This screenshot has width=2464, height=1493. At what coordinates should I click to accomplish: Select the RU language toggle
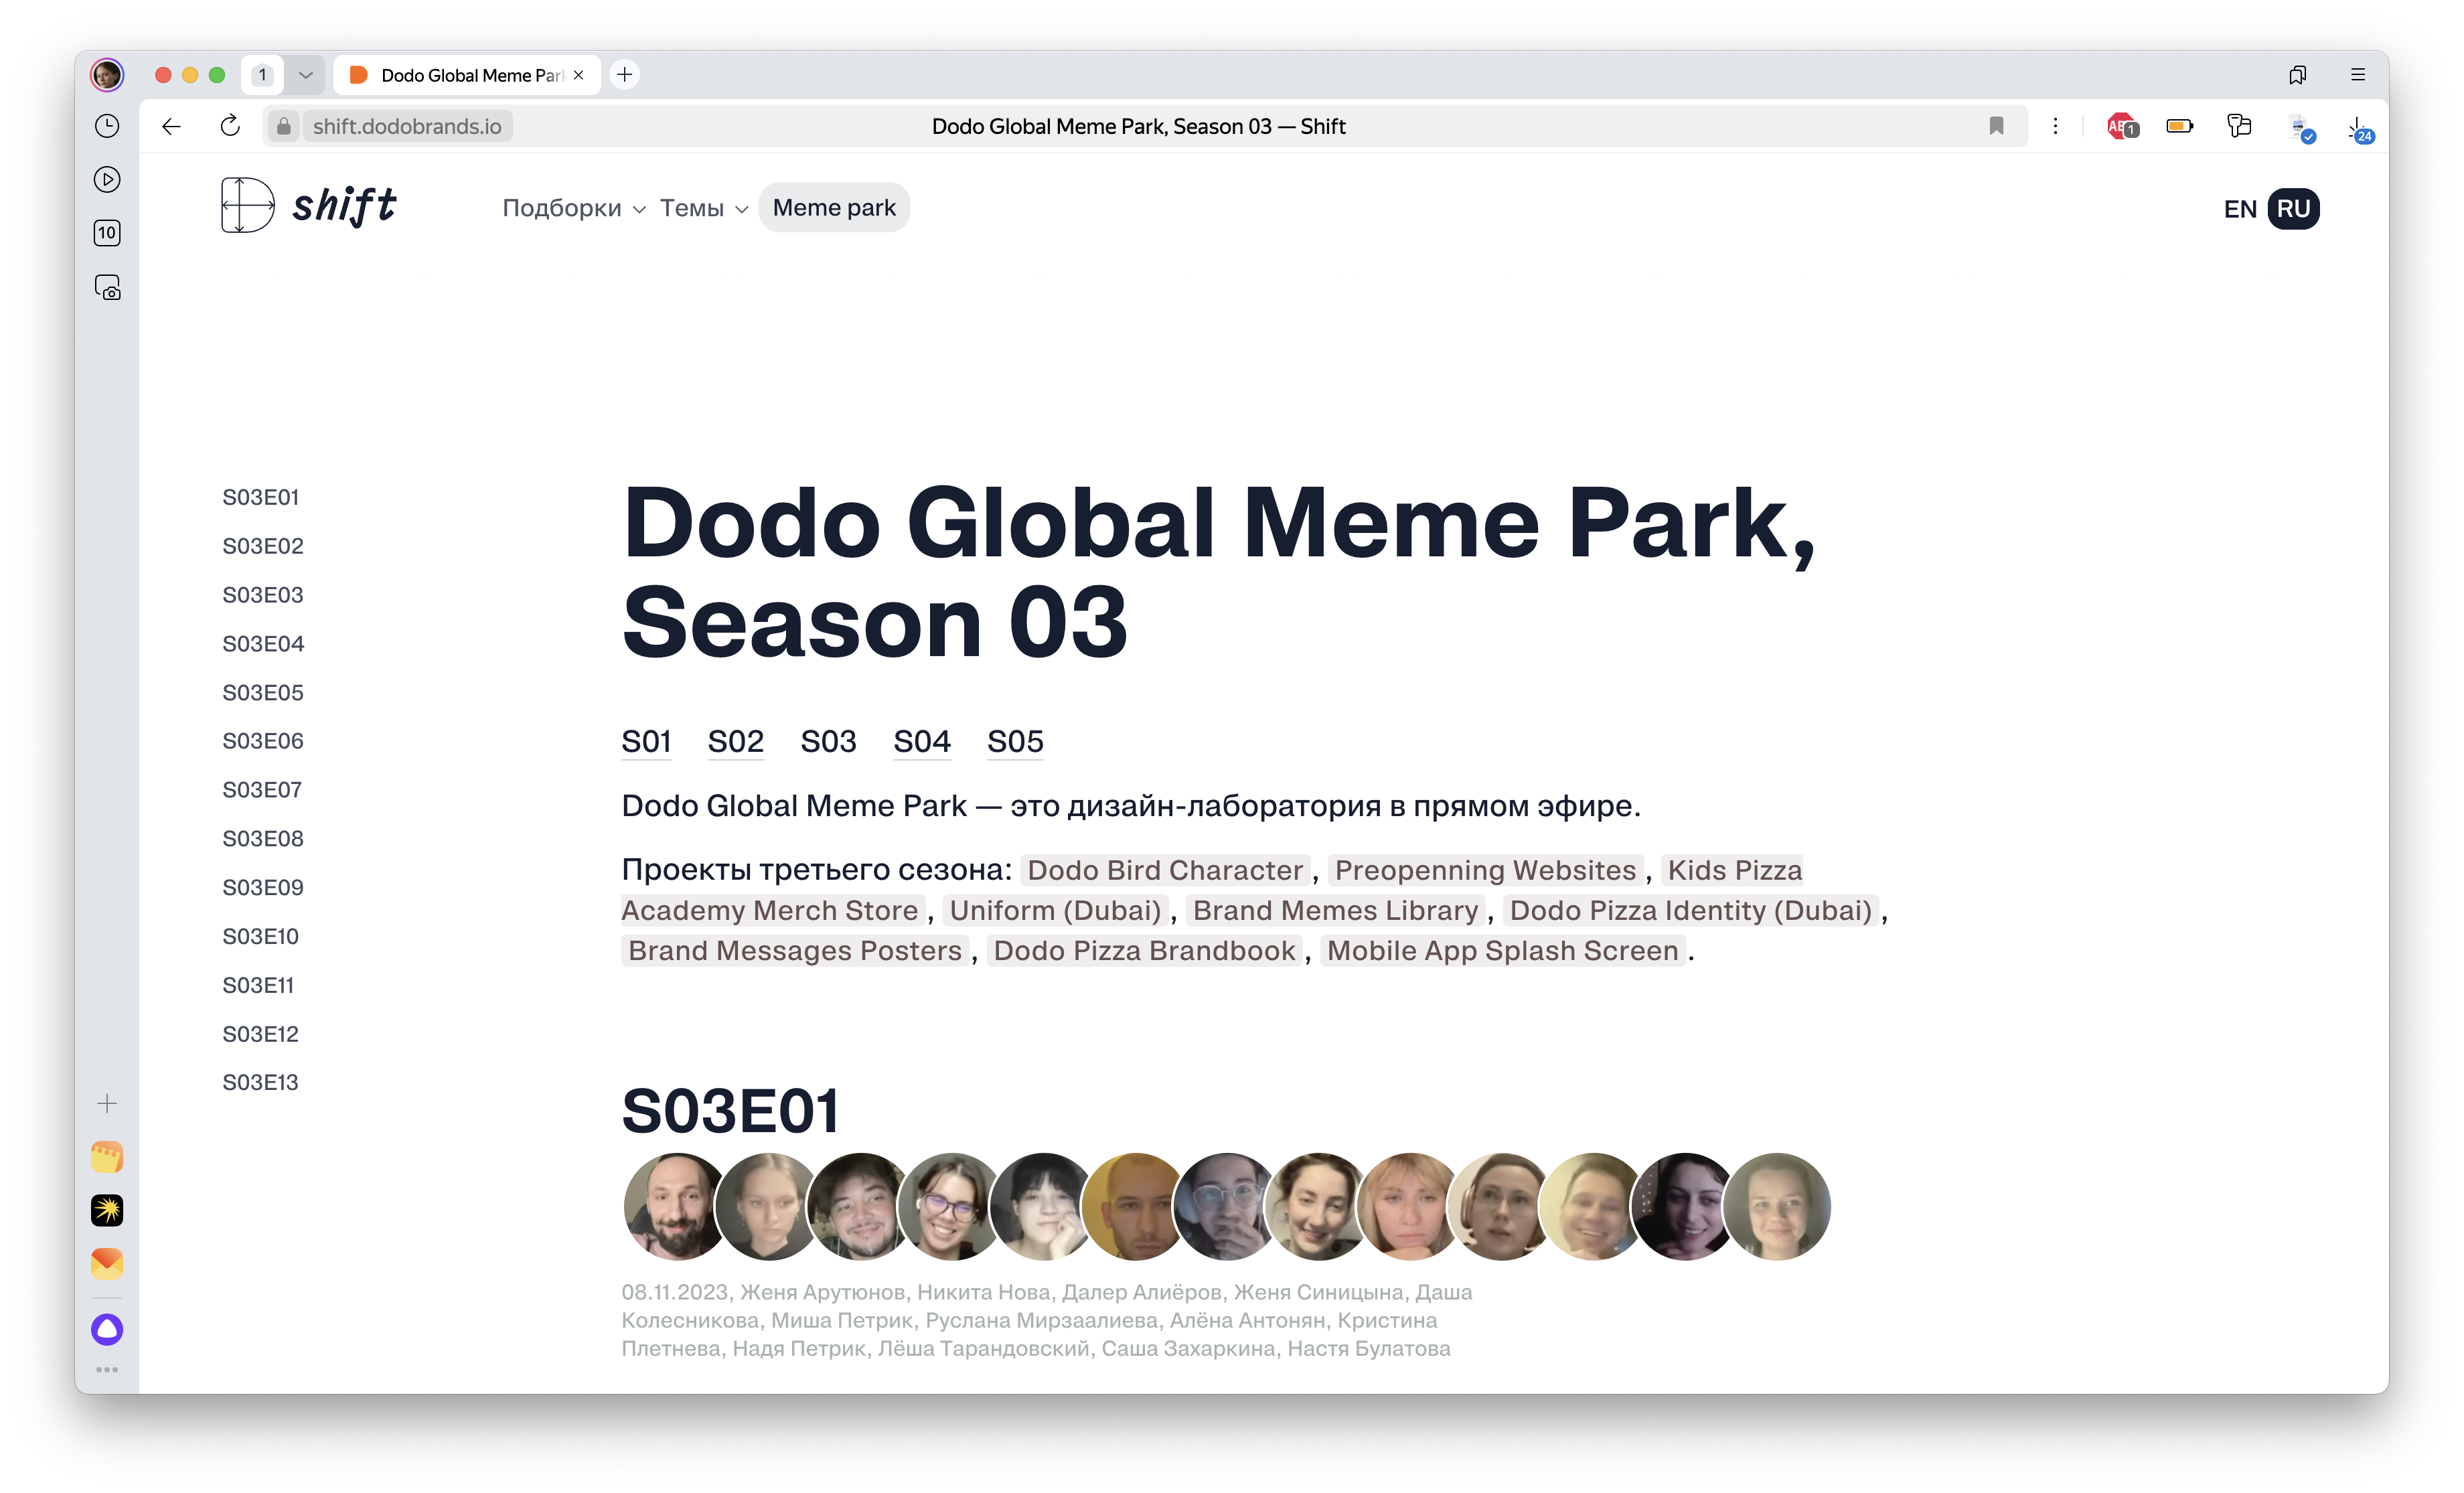point(2293,209)
